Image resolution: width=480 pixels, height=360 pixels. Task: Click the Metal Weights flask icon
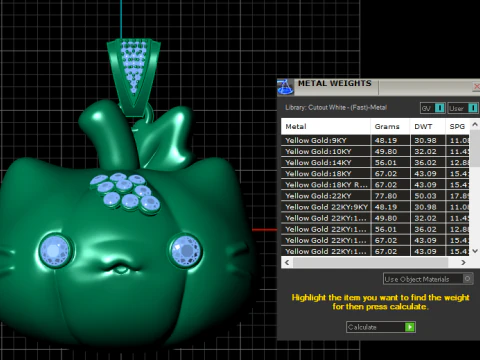pos(285,87)
